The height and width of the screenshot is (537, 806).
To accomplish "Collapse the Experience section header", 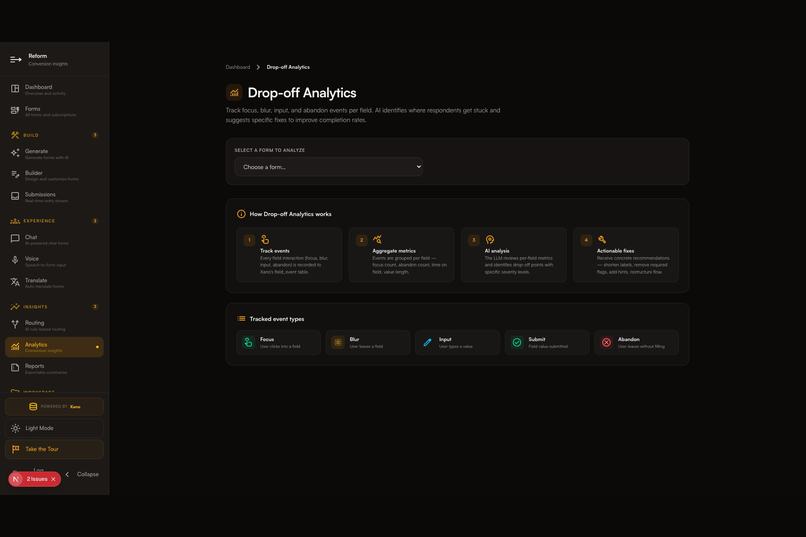I will (54, 221).
